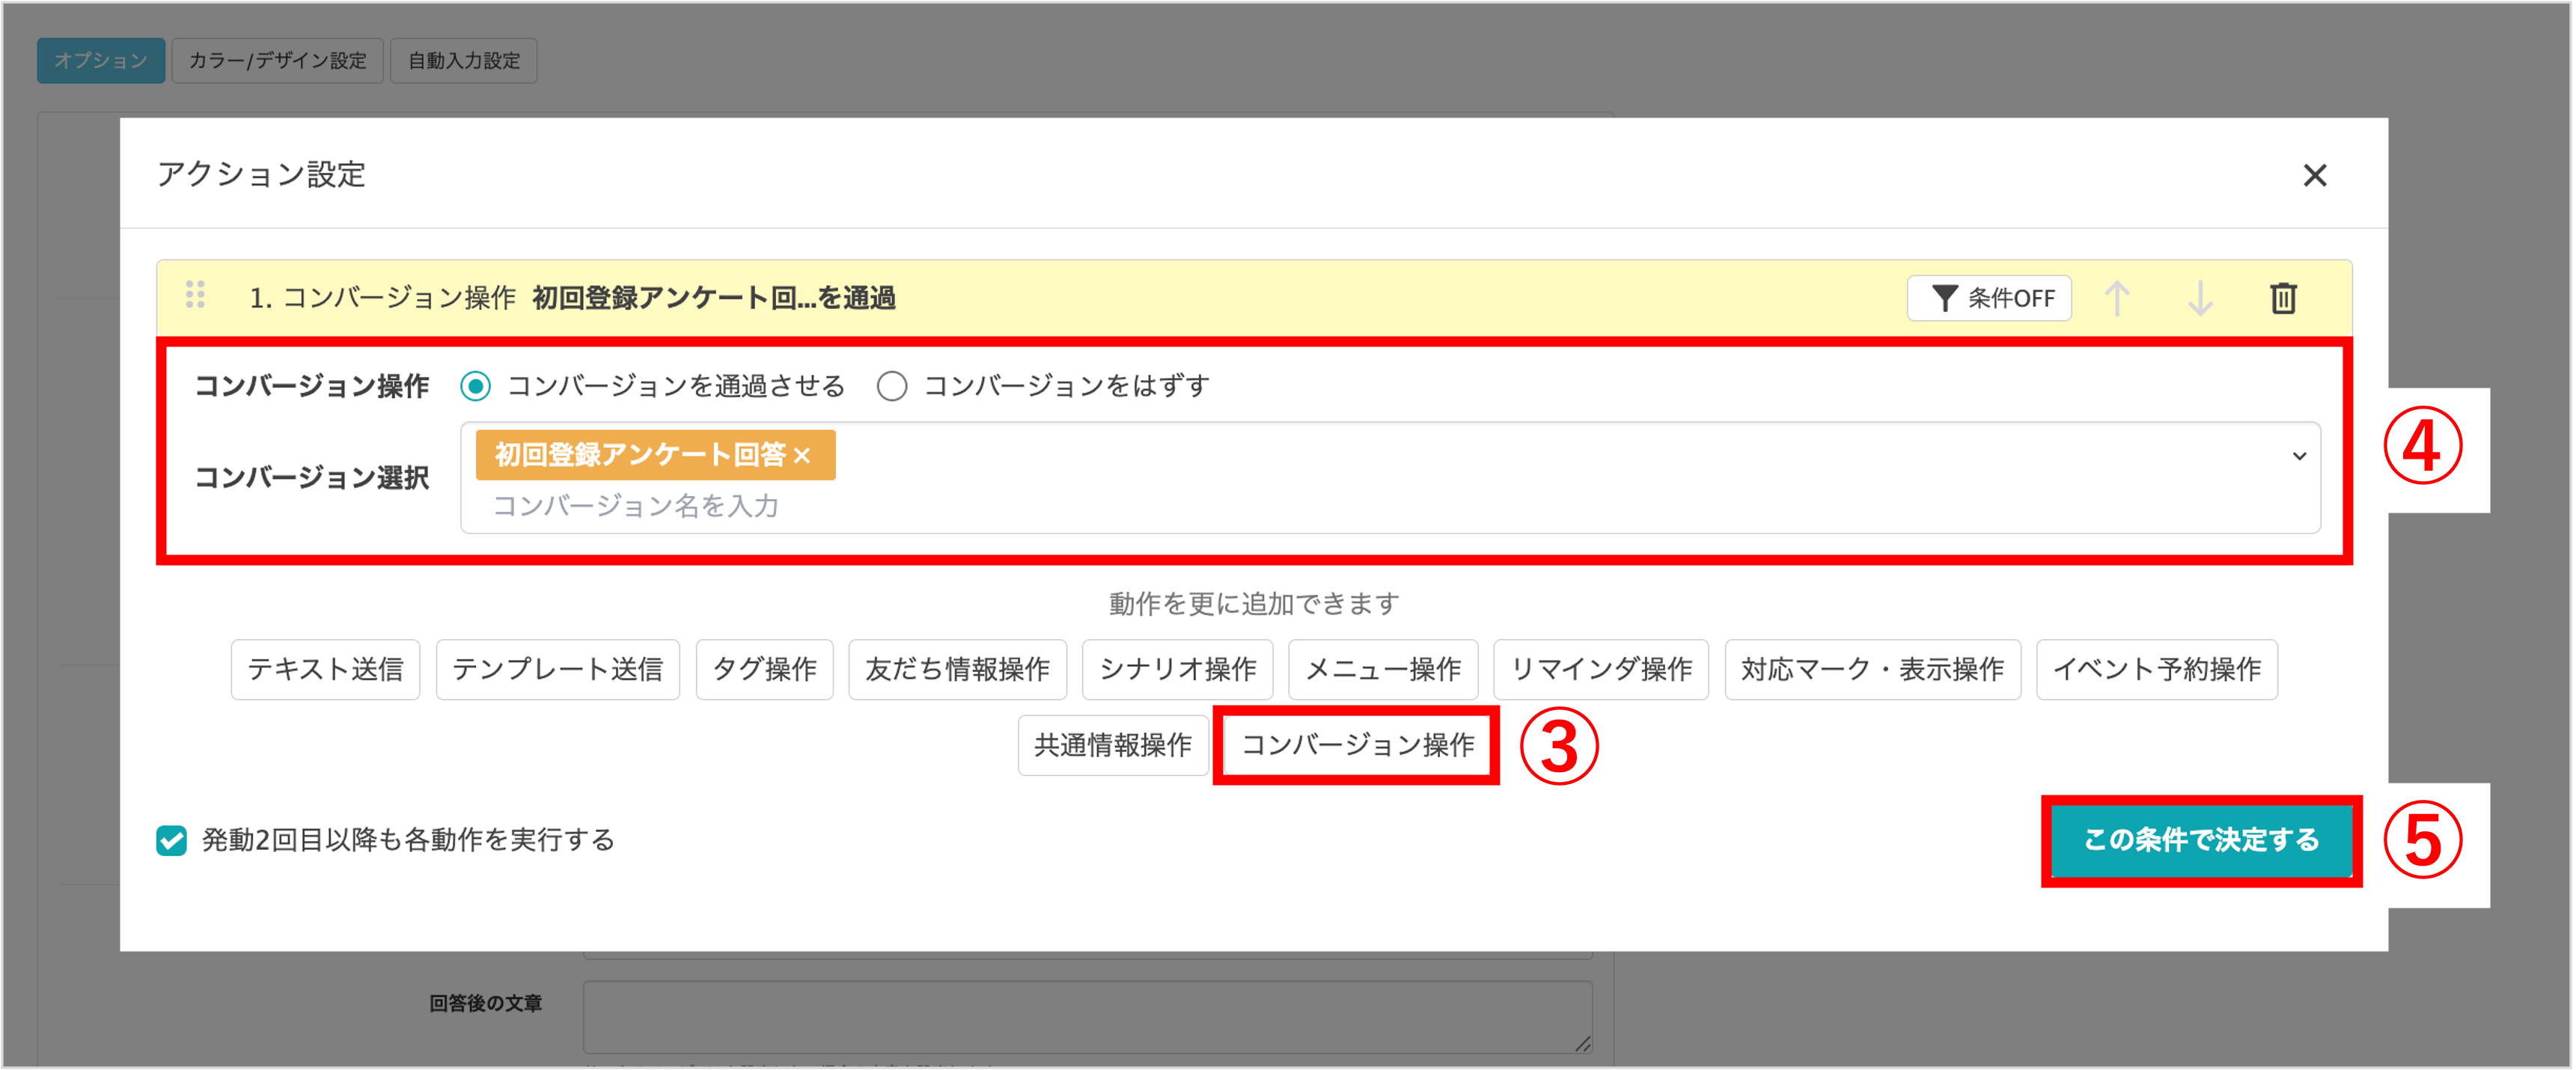Click the trash icon to delete action
Screen dimensions: 2576x1070
click(2283, 298)
